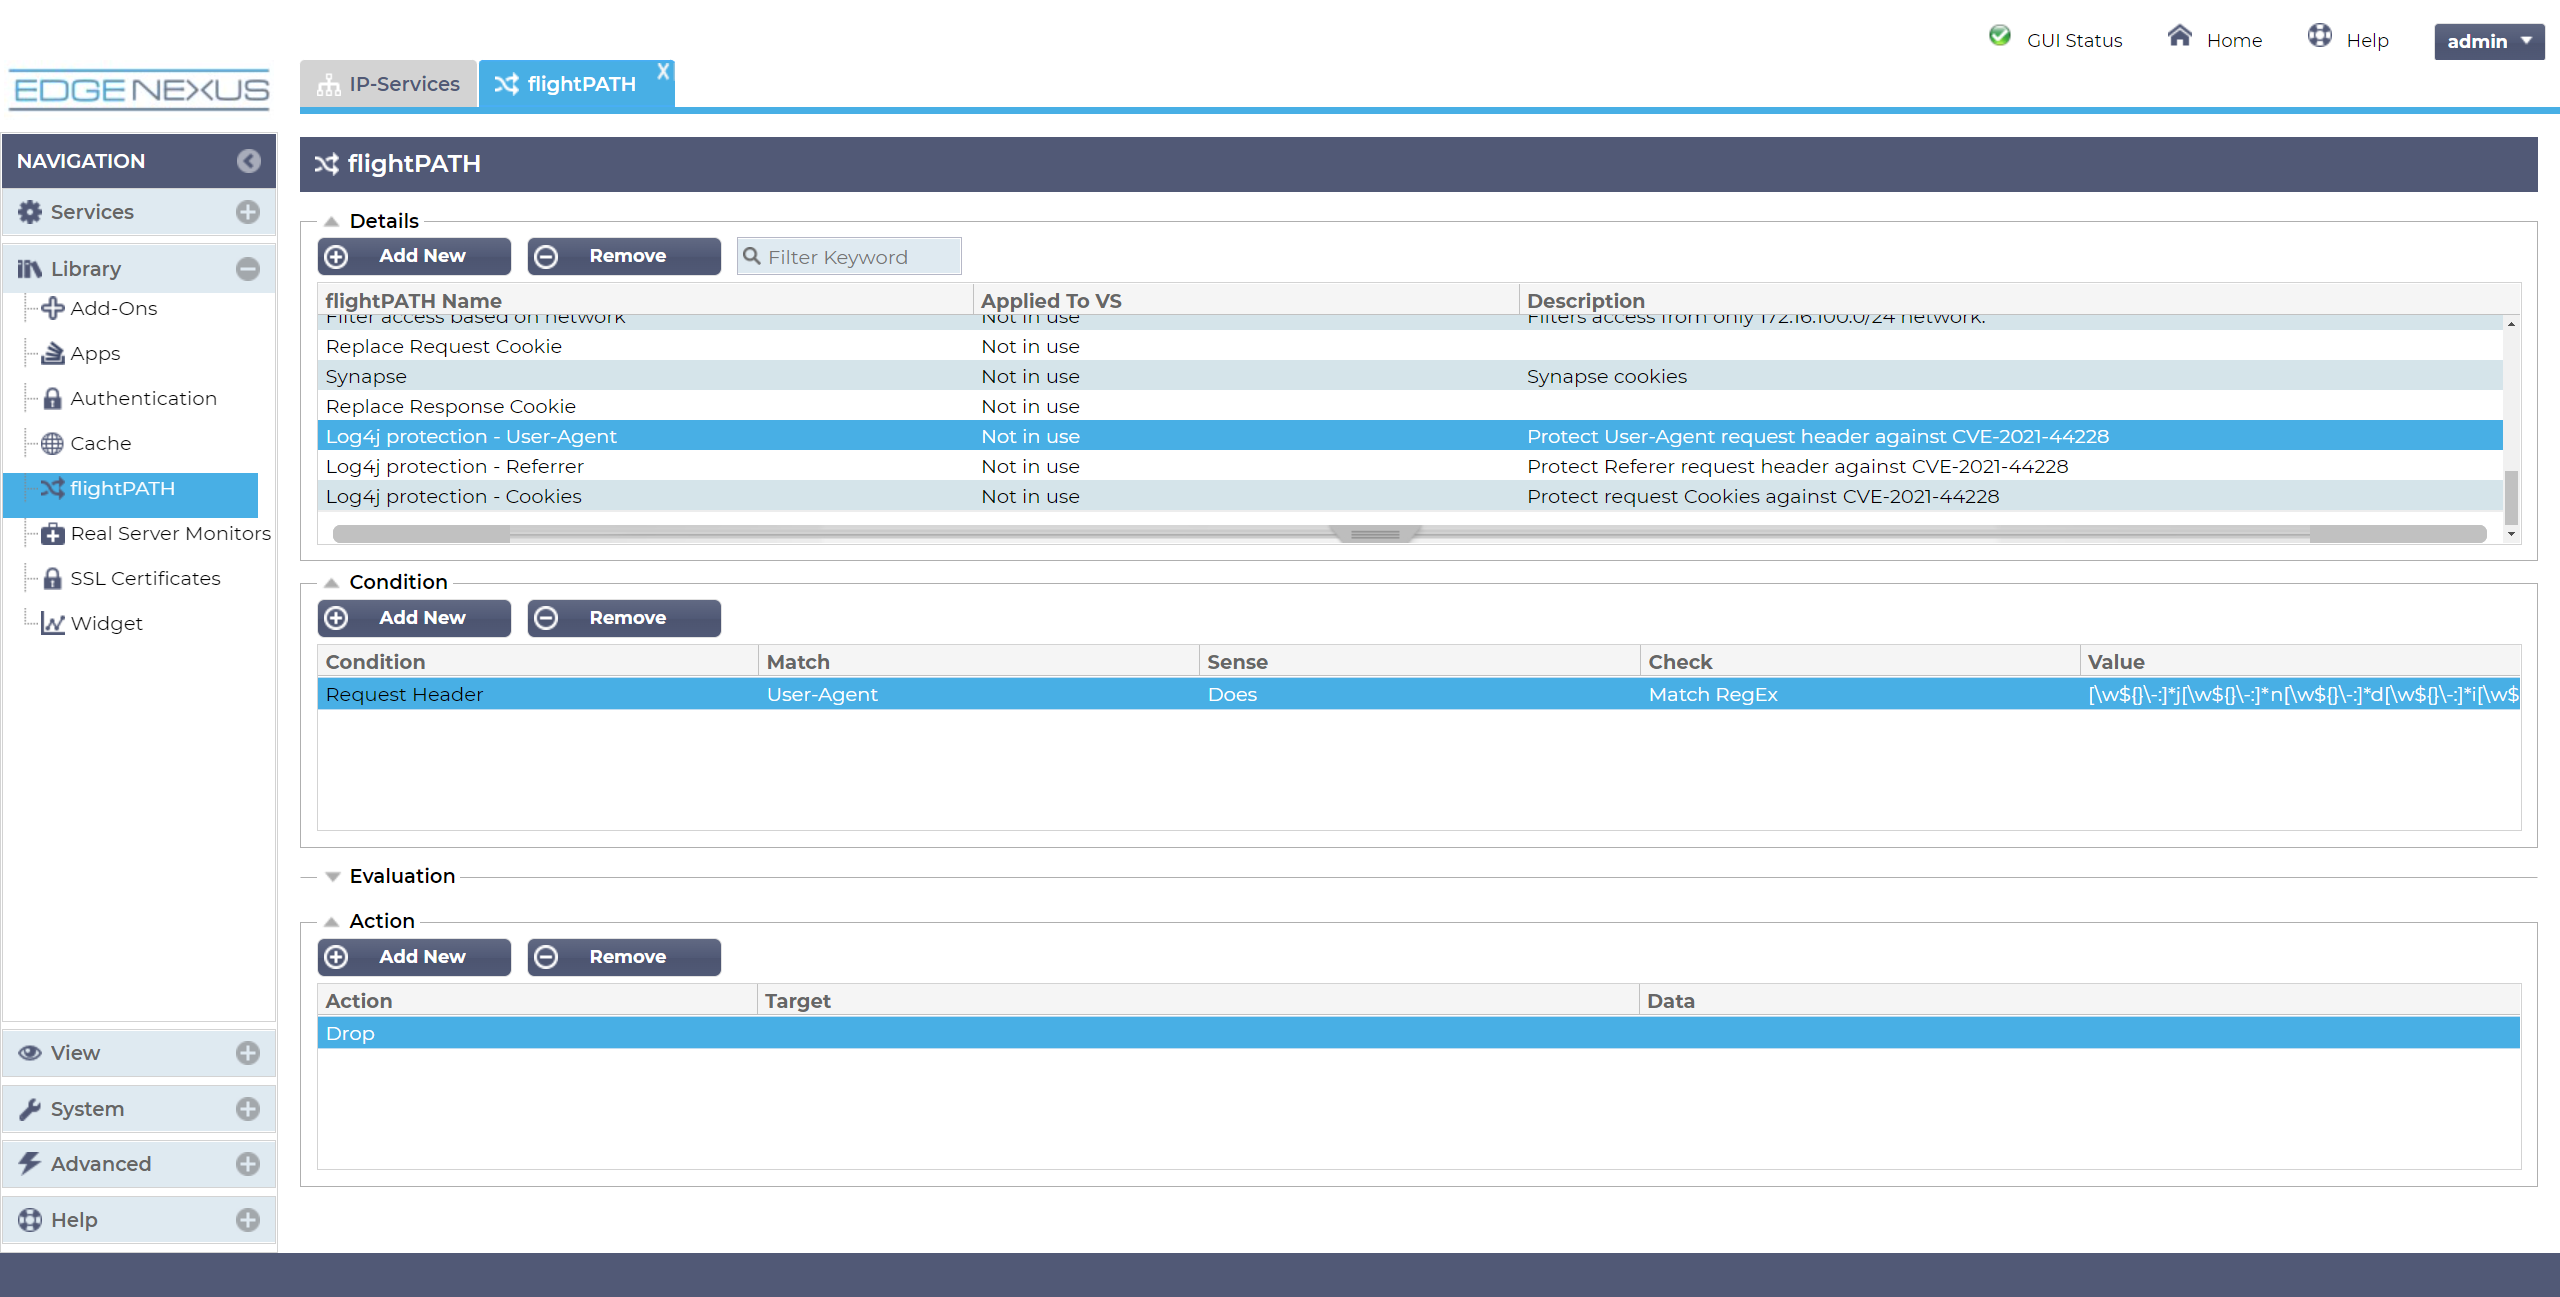The image size is (2560, 1297).
Task: Select Log4j protection - Cookies row
Action: [1410, 496]
